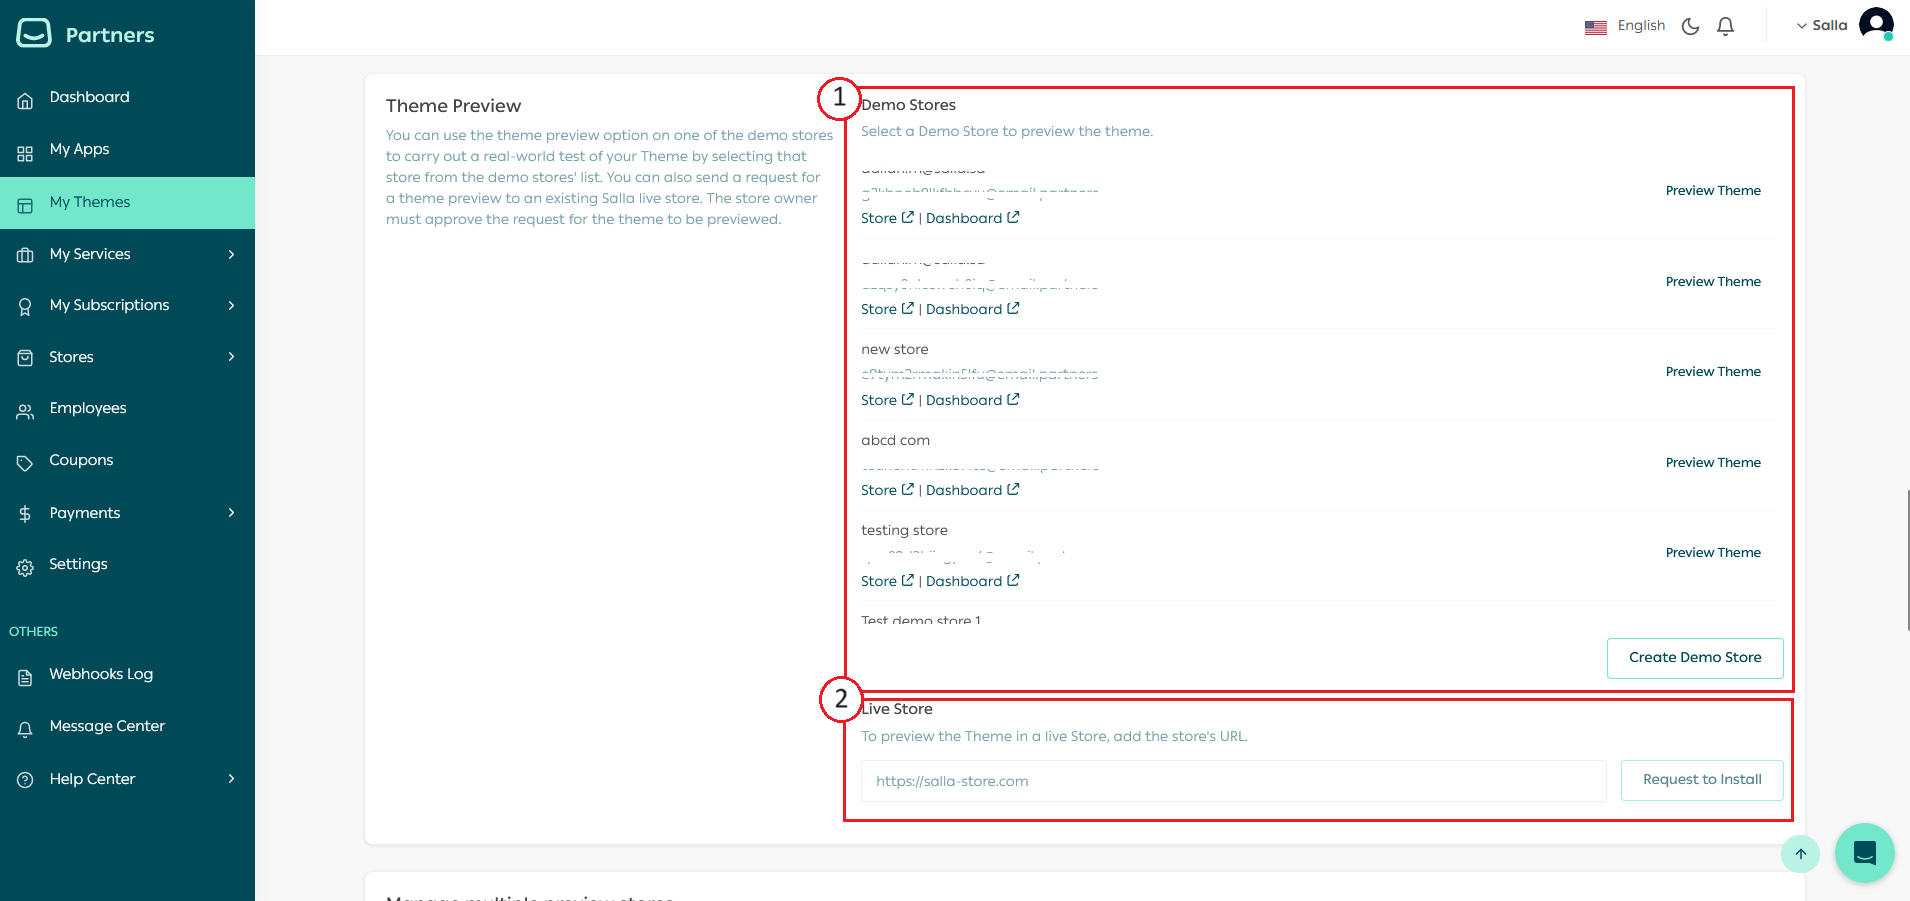Open Dashboard link for new store

[964, 400]
